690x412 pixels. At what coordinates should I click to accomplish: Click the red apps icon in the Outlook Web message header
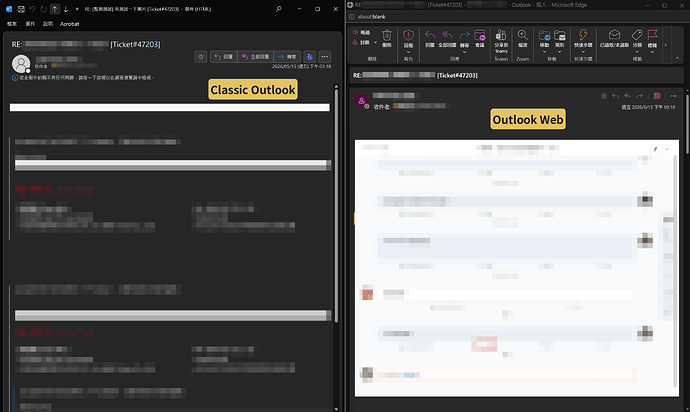pos(657,96)
